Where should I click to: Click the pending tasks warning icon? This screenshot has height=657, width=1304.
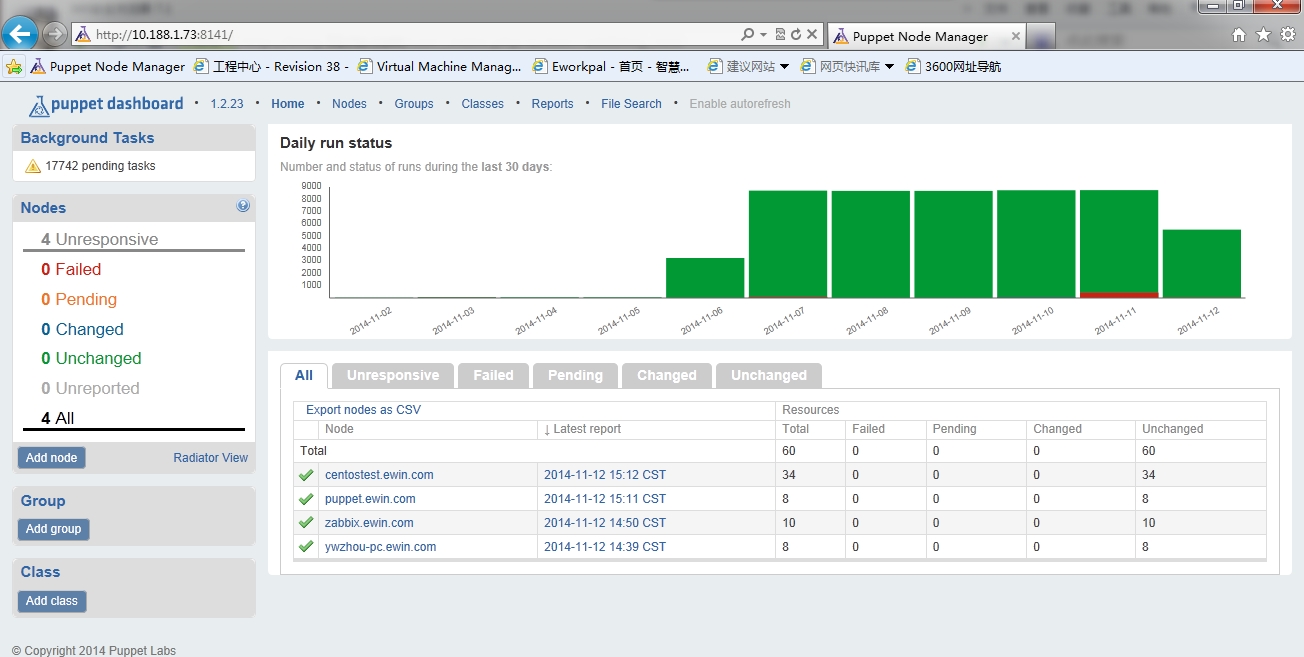33,166
